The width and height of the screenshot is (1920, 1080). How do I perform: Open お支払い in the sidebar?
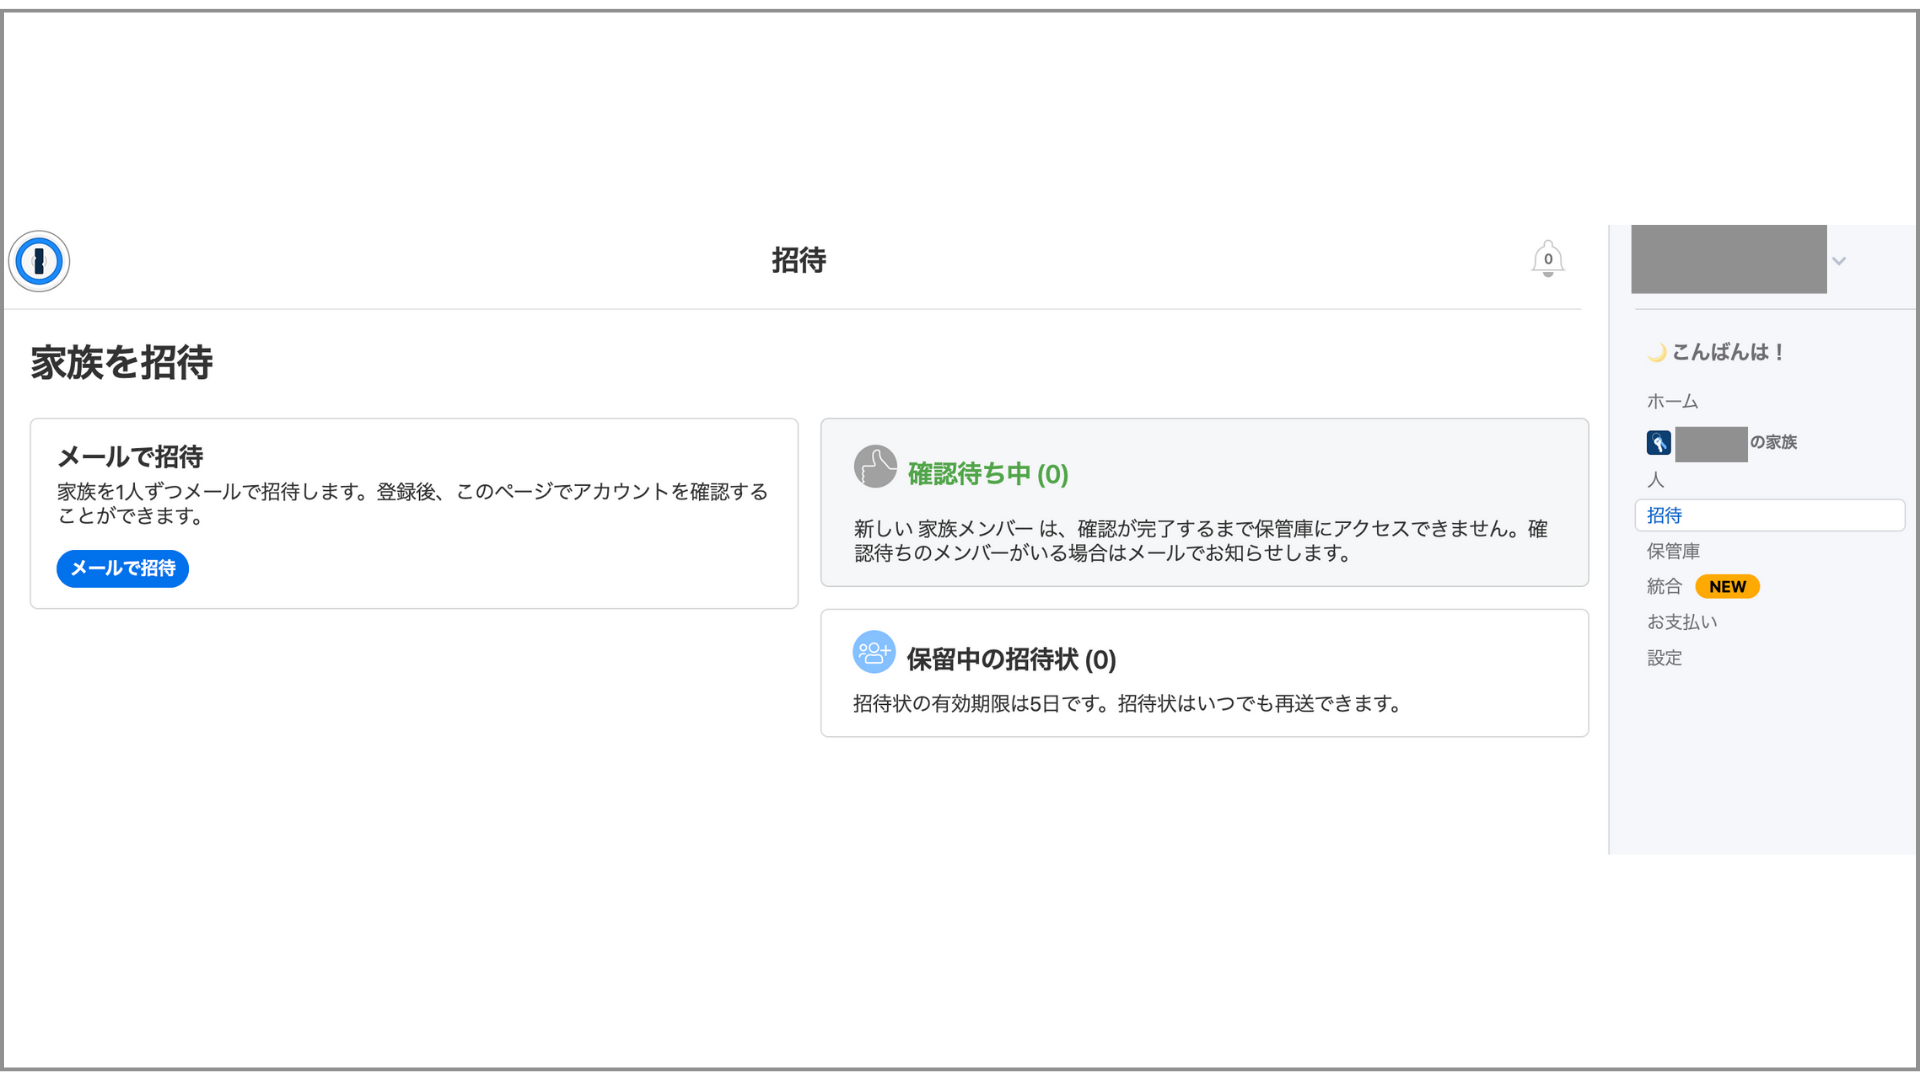1682,622
